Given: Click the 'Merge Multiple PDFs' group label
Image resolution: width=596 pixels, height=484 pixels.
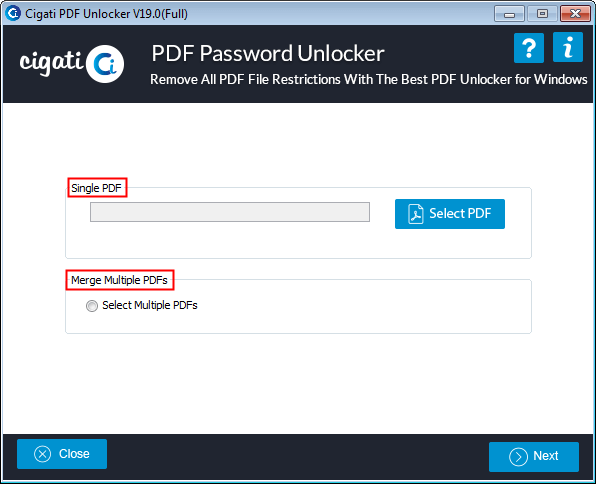Looking at the screenshot, I should tap(119, 280).
